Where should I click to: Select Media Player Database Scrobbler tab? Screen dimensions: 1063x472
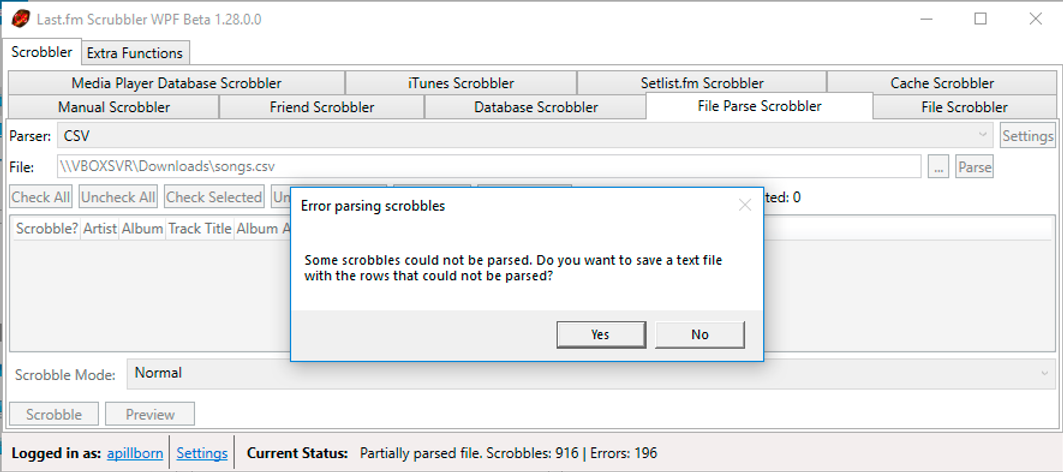pos(176,83)
